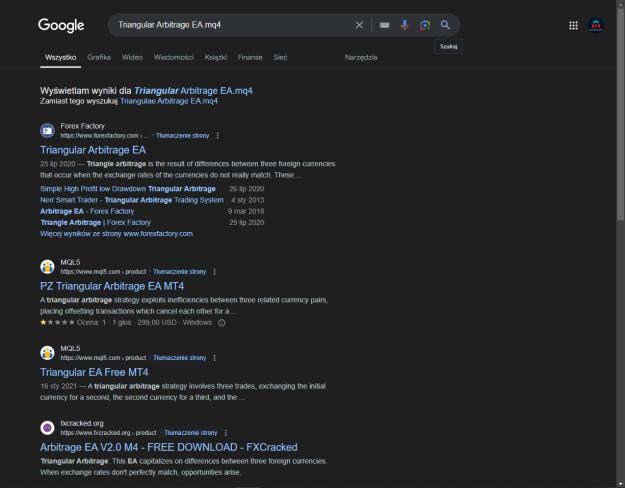Switch to the Grafika tab
625x488 pixels.
click(99, 57)
